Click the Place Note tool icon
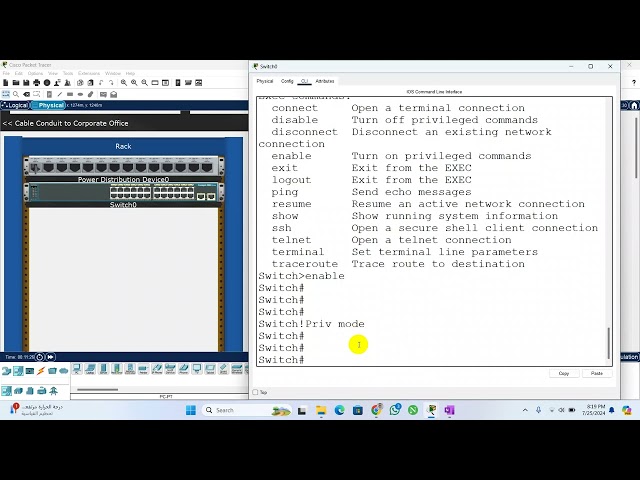The width and height of the screenshot is (640, 480). (x=49, y=94)
